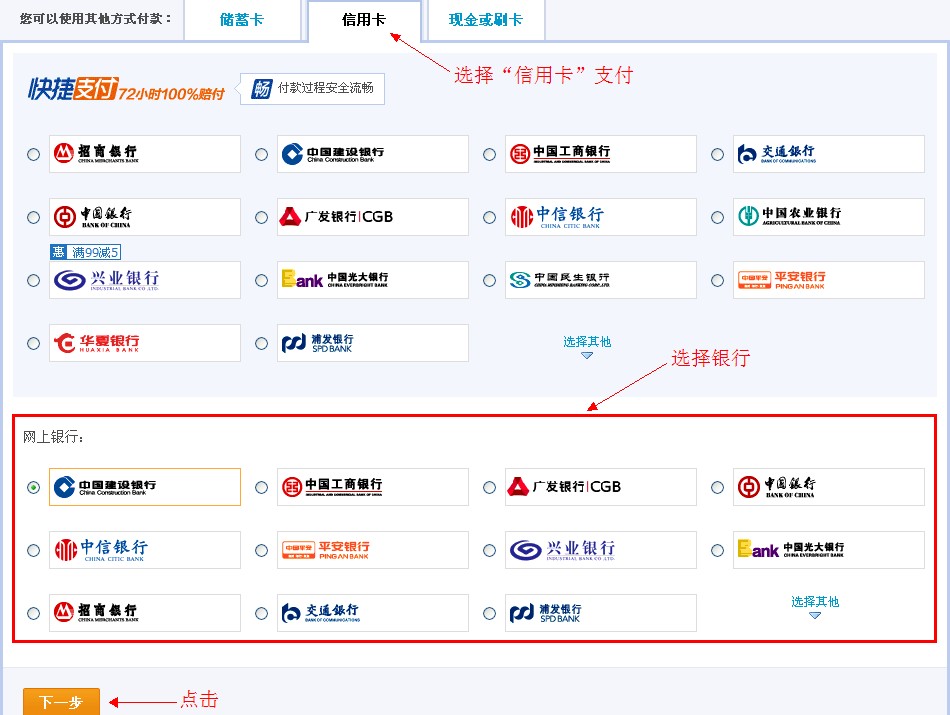Click 广发银行 CGB logo in 快捷支付

click(x=373, y=217)
